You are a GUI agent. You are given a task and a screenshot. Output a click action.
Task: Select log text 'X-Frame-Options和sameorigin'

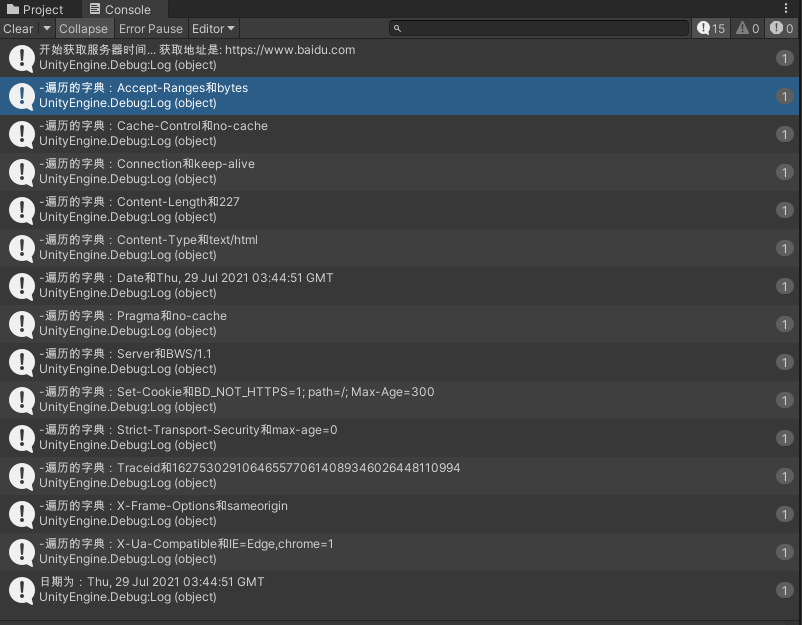pos(202,505)
